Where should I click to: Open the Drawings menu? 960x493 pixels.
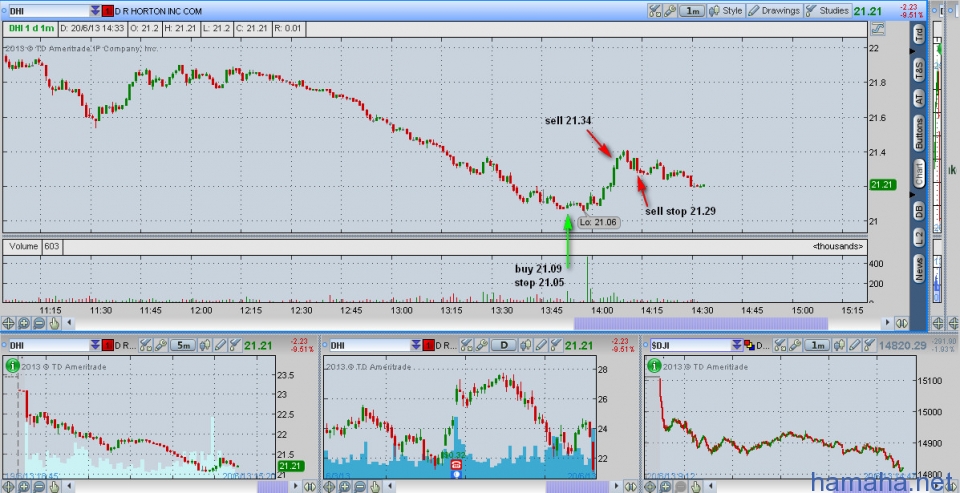[x=774, y=10]
